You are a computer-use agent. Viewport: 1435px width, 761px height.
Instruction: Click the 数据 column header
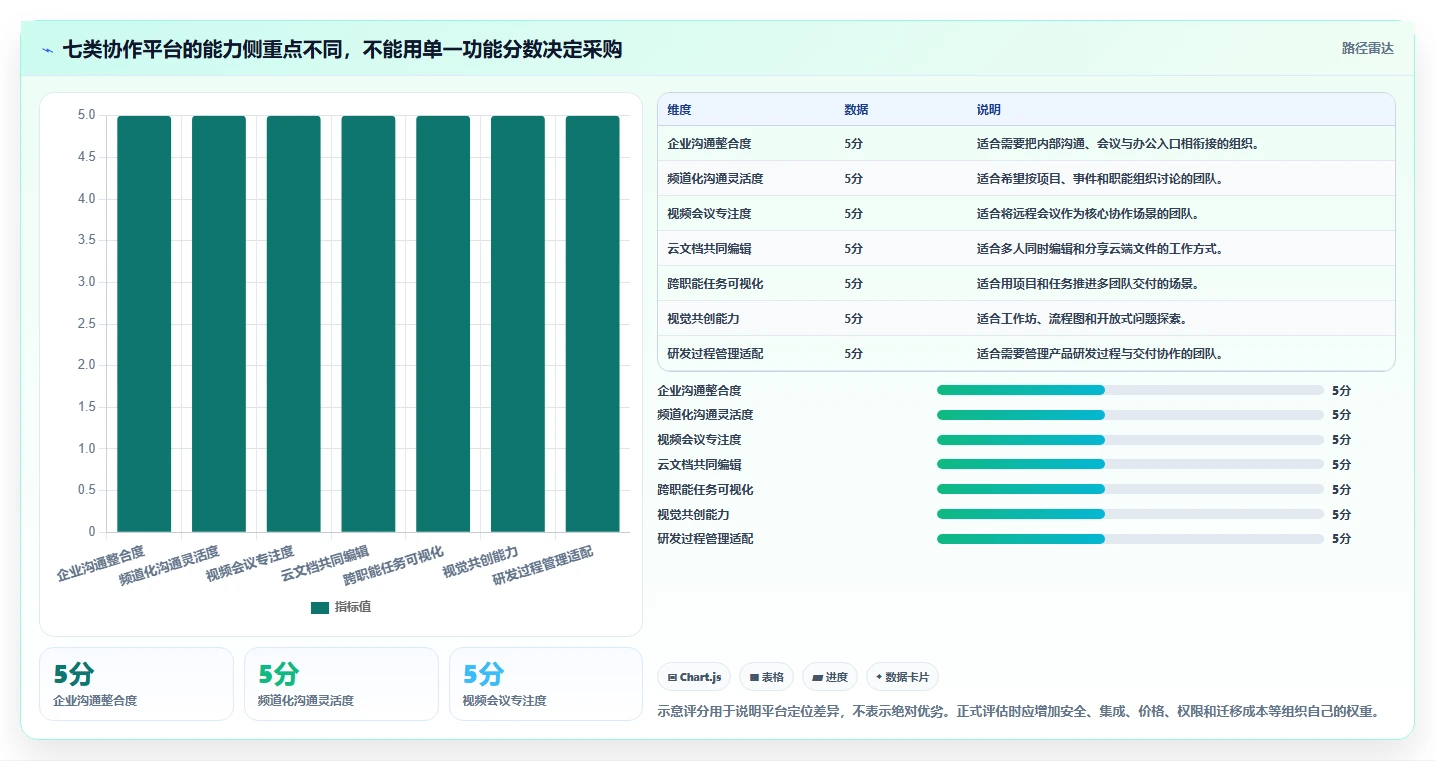[856, 110]
